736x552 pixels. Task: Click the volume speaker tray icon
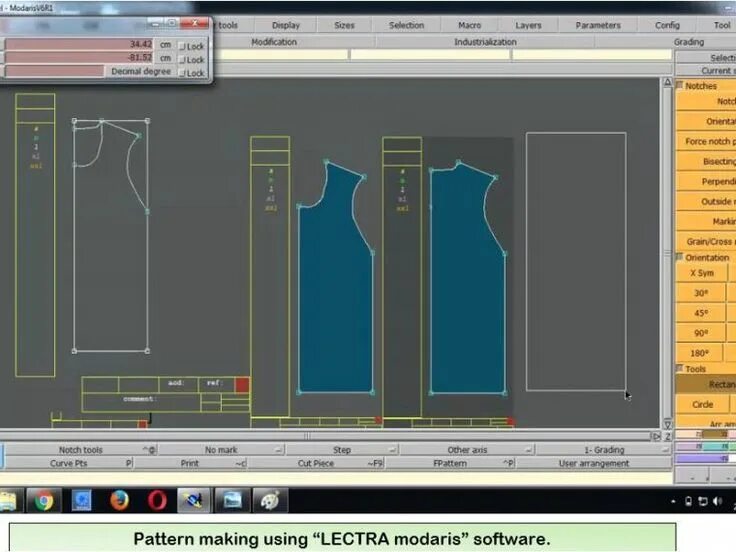point(717,501)
